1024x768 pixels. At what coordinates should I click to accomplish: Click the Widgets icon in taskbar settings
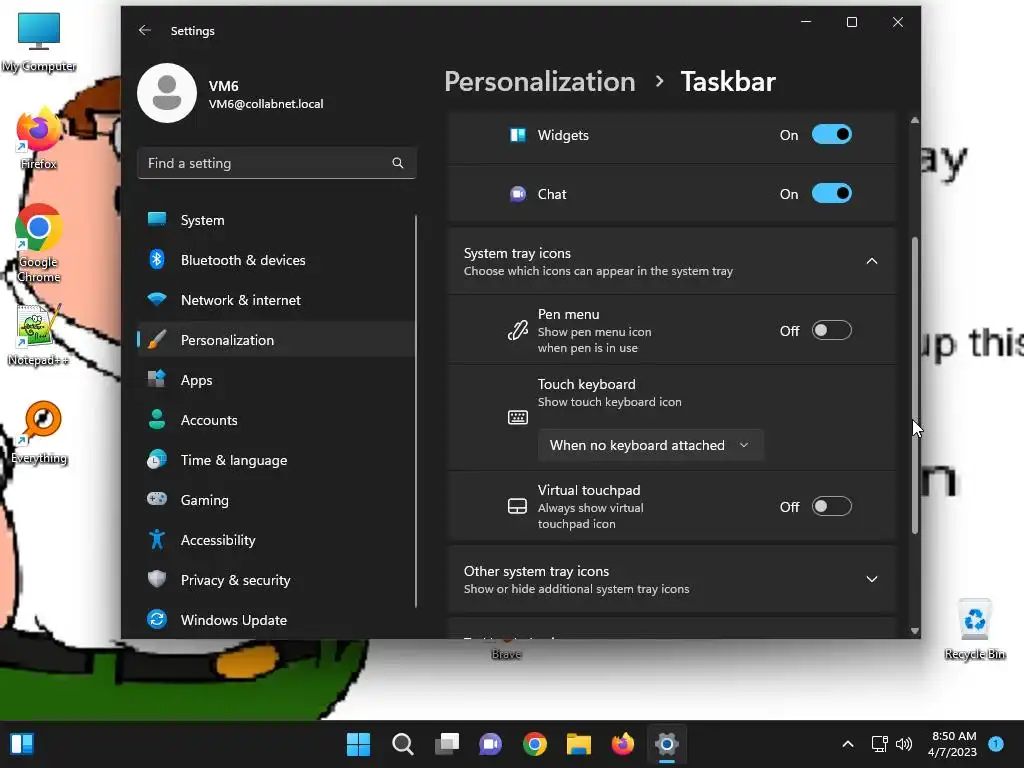(518, 135)
